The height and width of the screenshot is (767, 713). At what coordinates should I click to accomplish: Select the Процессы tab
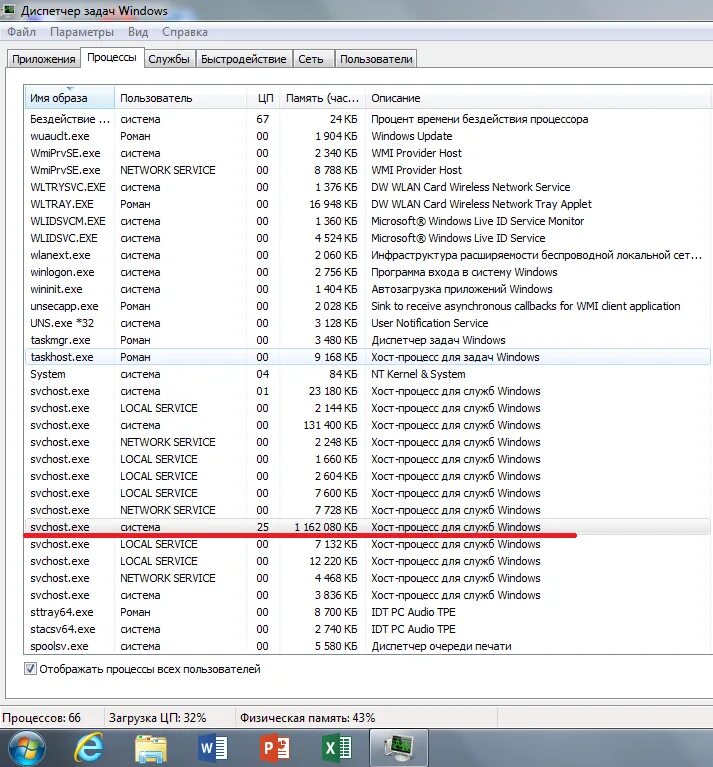pos(111,58)
